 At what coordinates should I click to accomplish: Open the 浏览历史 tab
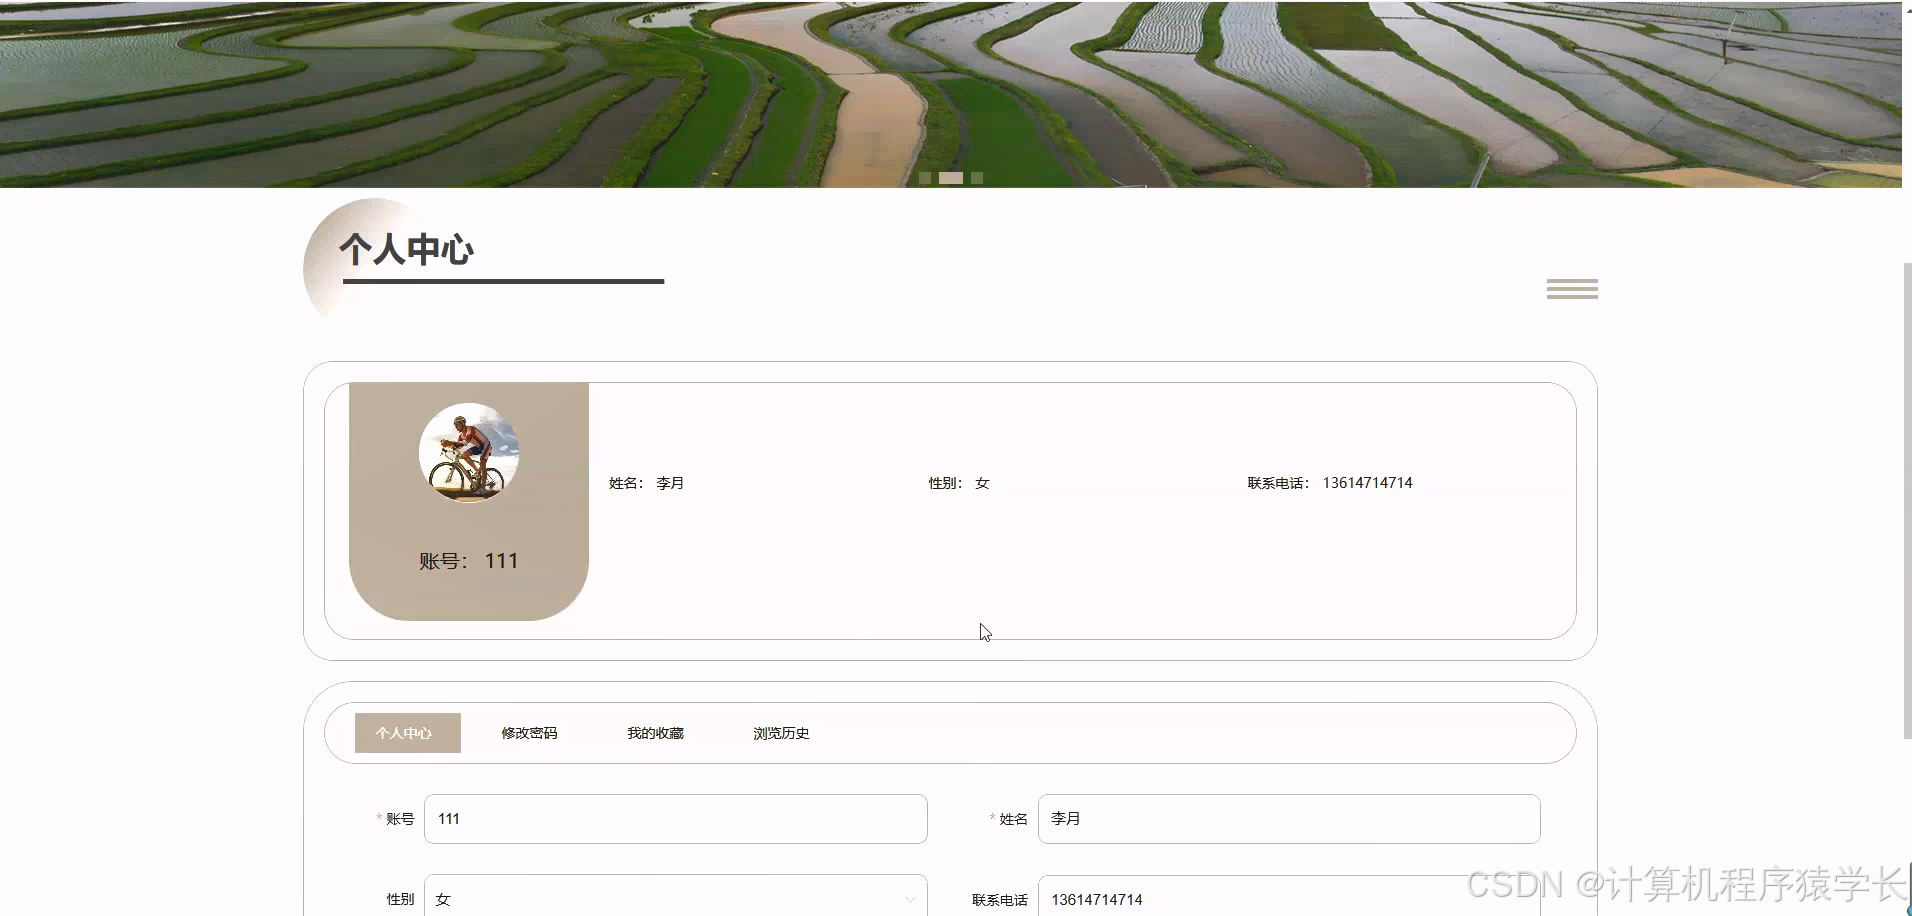click(x=781, y=733)
